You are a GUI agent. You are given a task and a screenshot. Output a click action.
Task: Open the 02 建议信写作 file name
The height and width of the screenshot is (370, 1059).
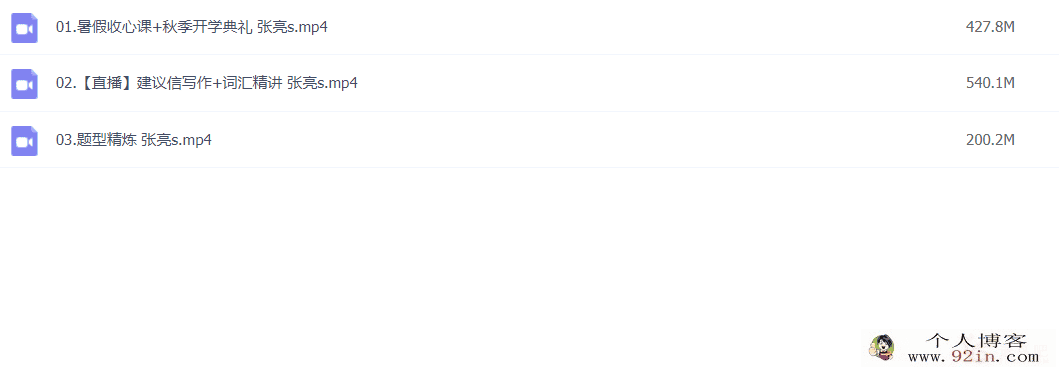coord(207,84)
